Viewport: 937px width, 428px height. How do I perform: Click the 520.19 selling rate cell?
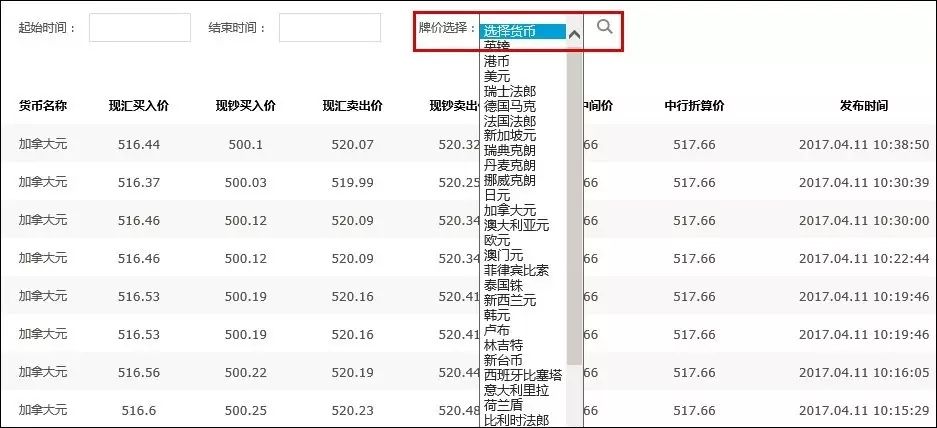pos(353,372)
